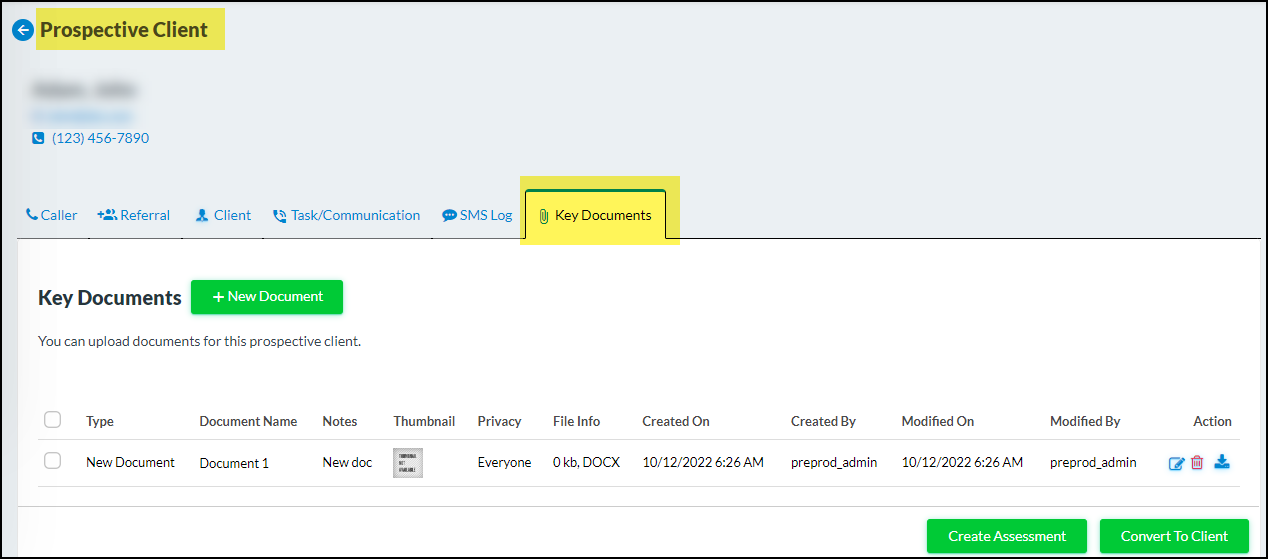The width and height of the screenshot is (1268, 559).
Task: Check the box for the Document 1 row
Action: [x=53, y=461]
